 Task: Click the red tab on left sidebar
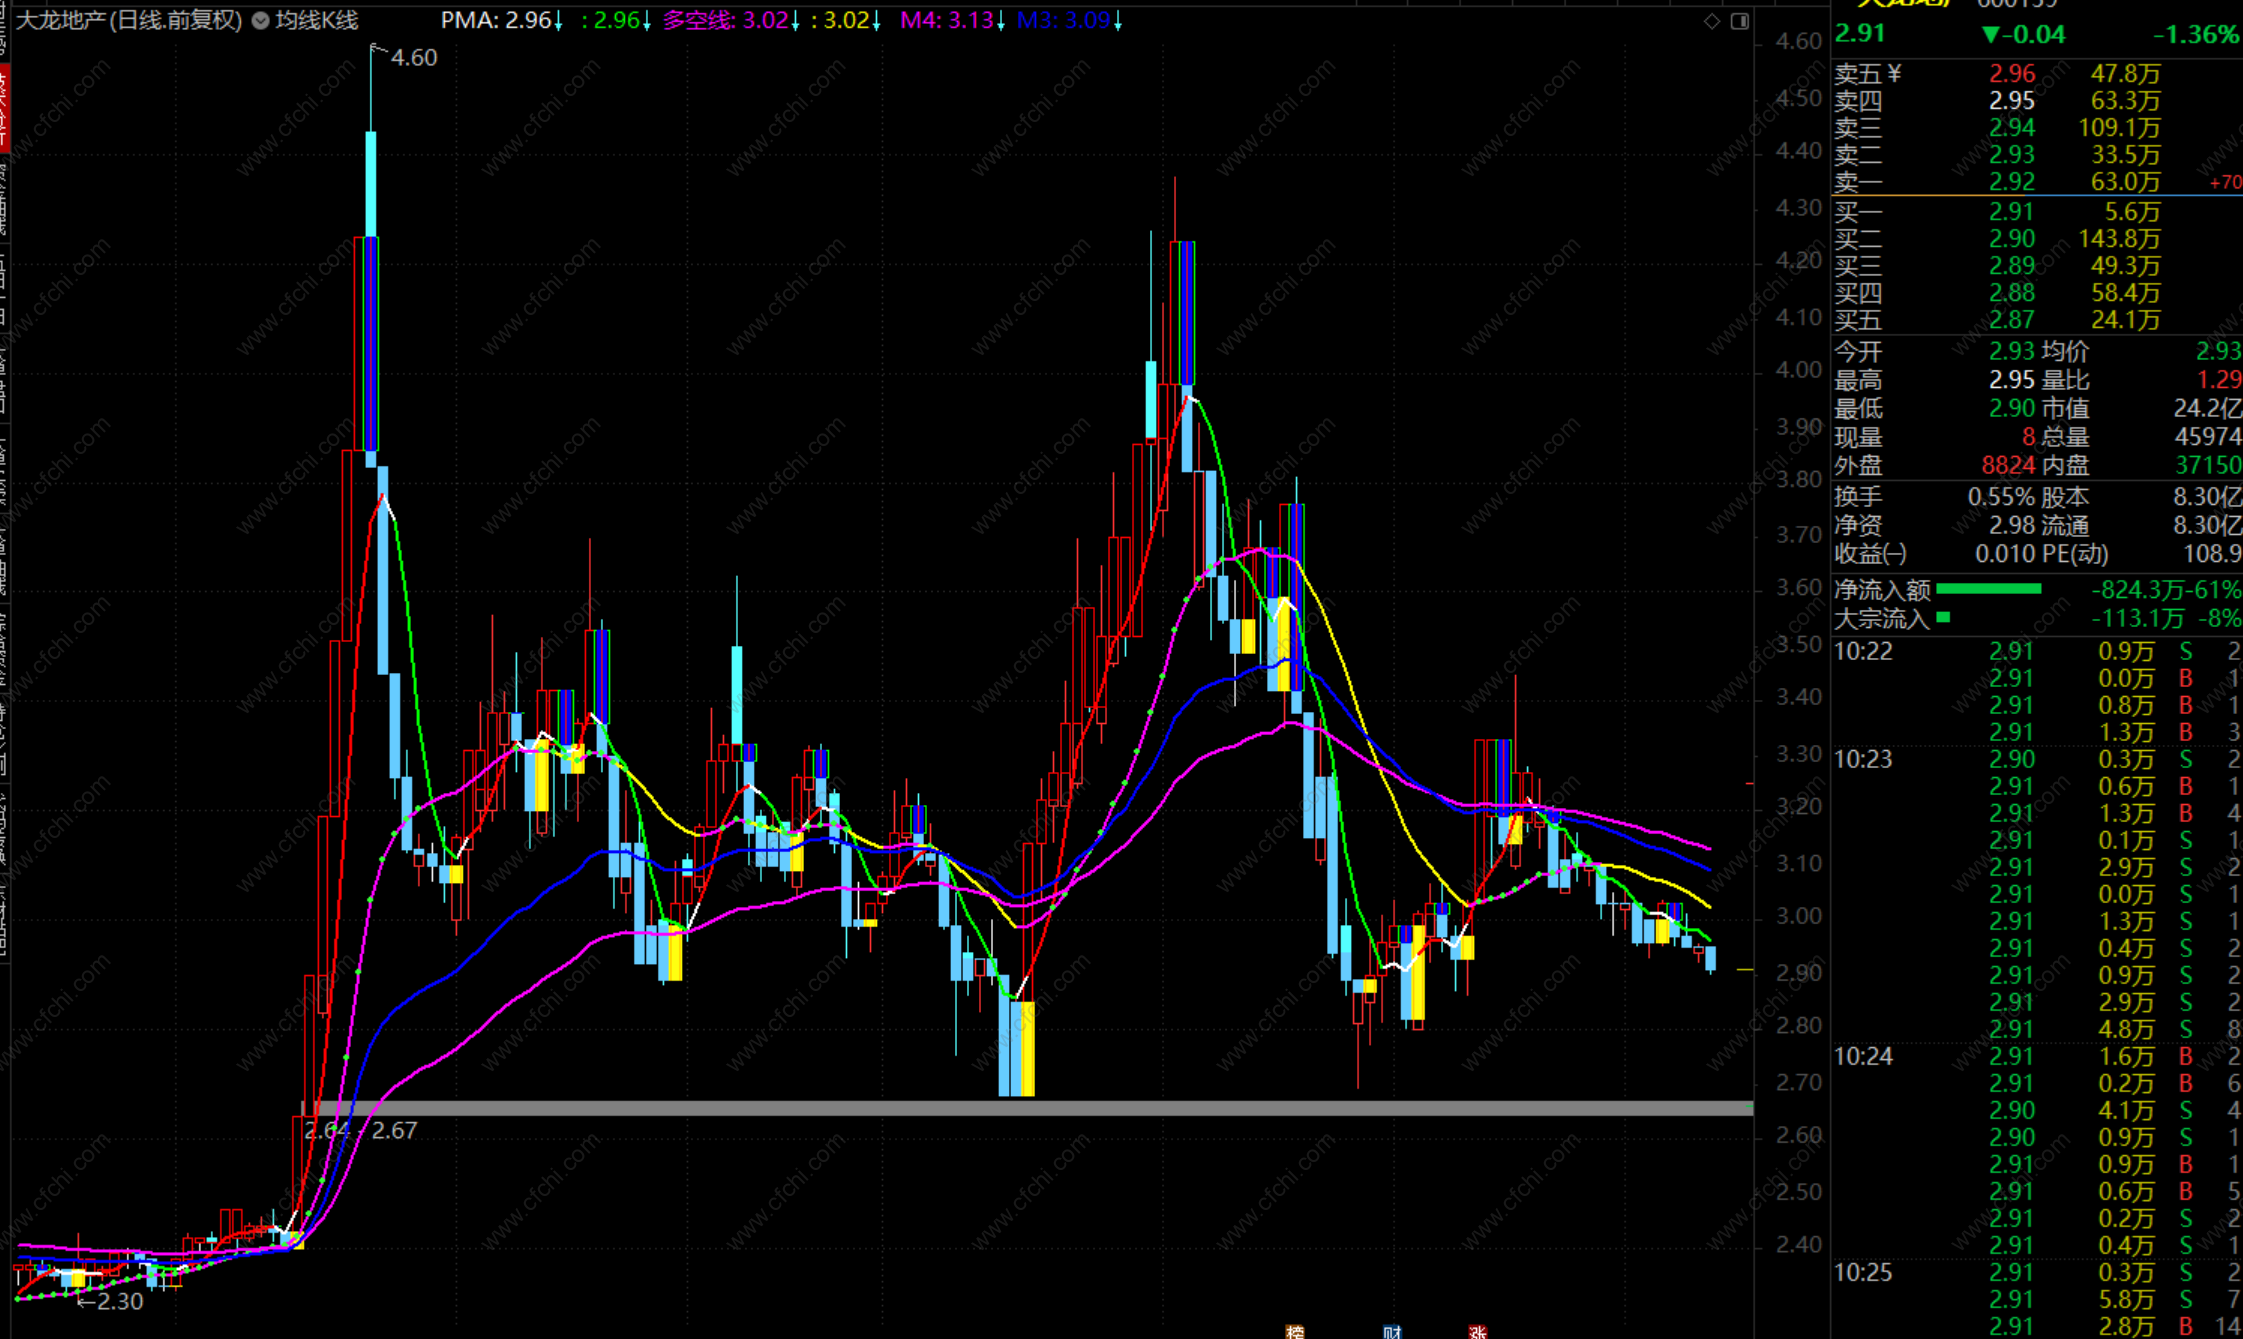coord(4,110)
